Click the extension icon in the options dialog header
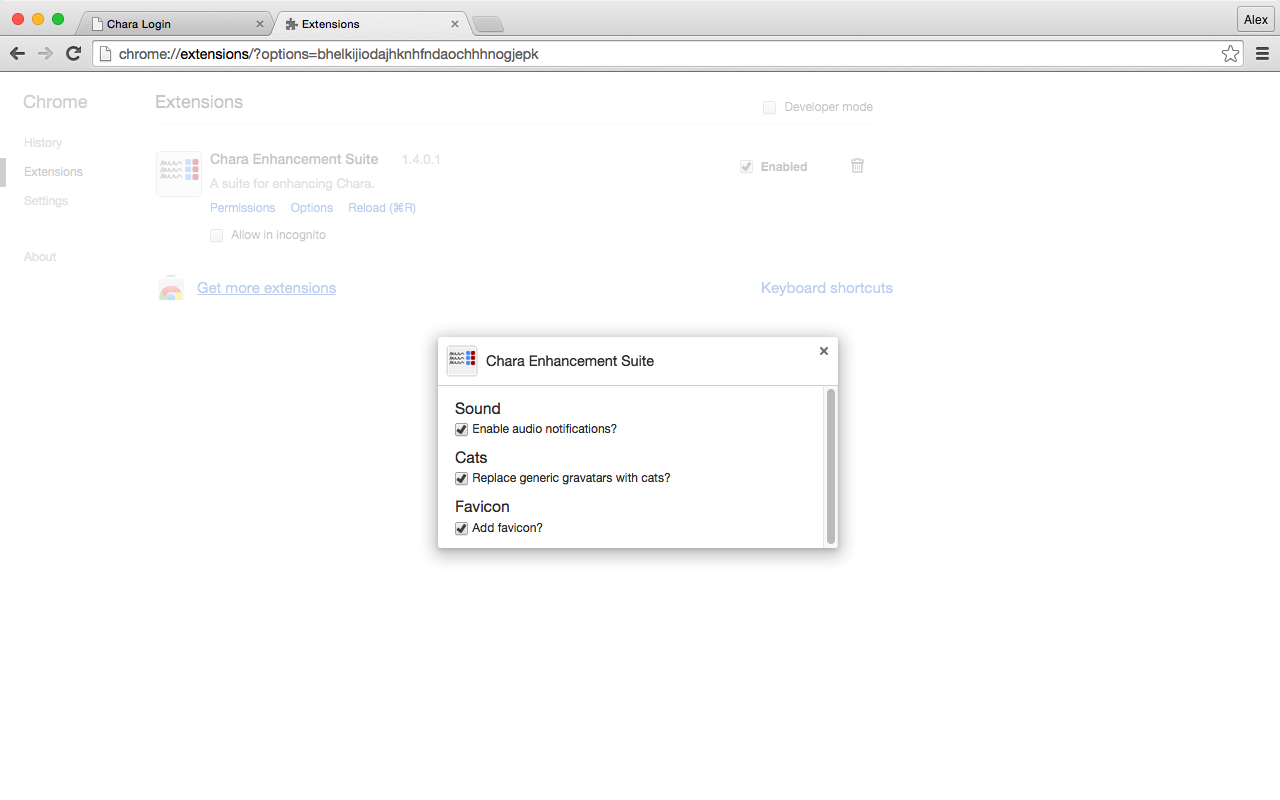Image resolution: width=1280 pixels, height=800 pixels. [462, 361]
